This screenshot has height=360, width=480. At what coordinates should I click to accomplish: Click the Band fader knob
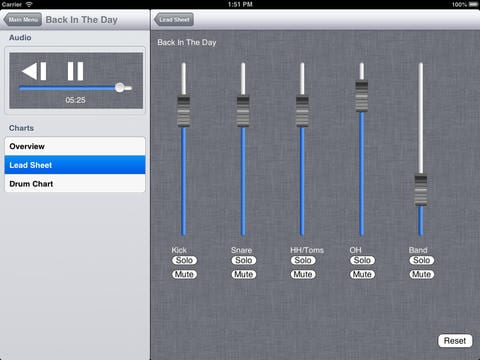421,190
